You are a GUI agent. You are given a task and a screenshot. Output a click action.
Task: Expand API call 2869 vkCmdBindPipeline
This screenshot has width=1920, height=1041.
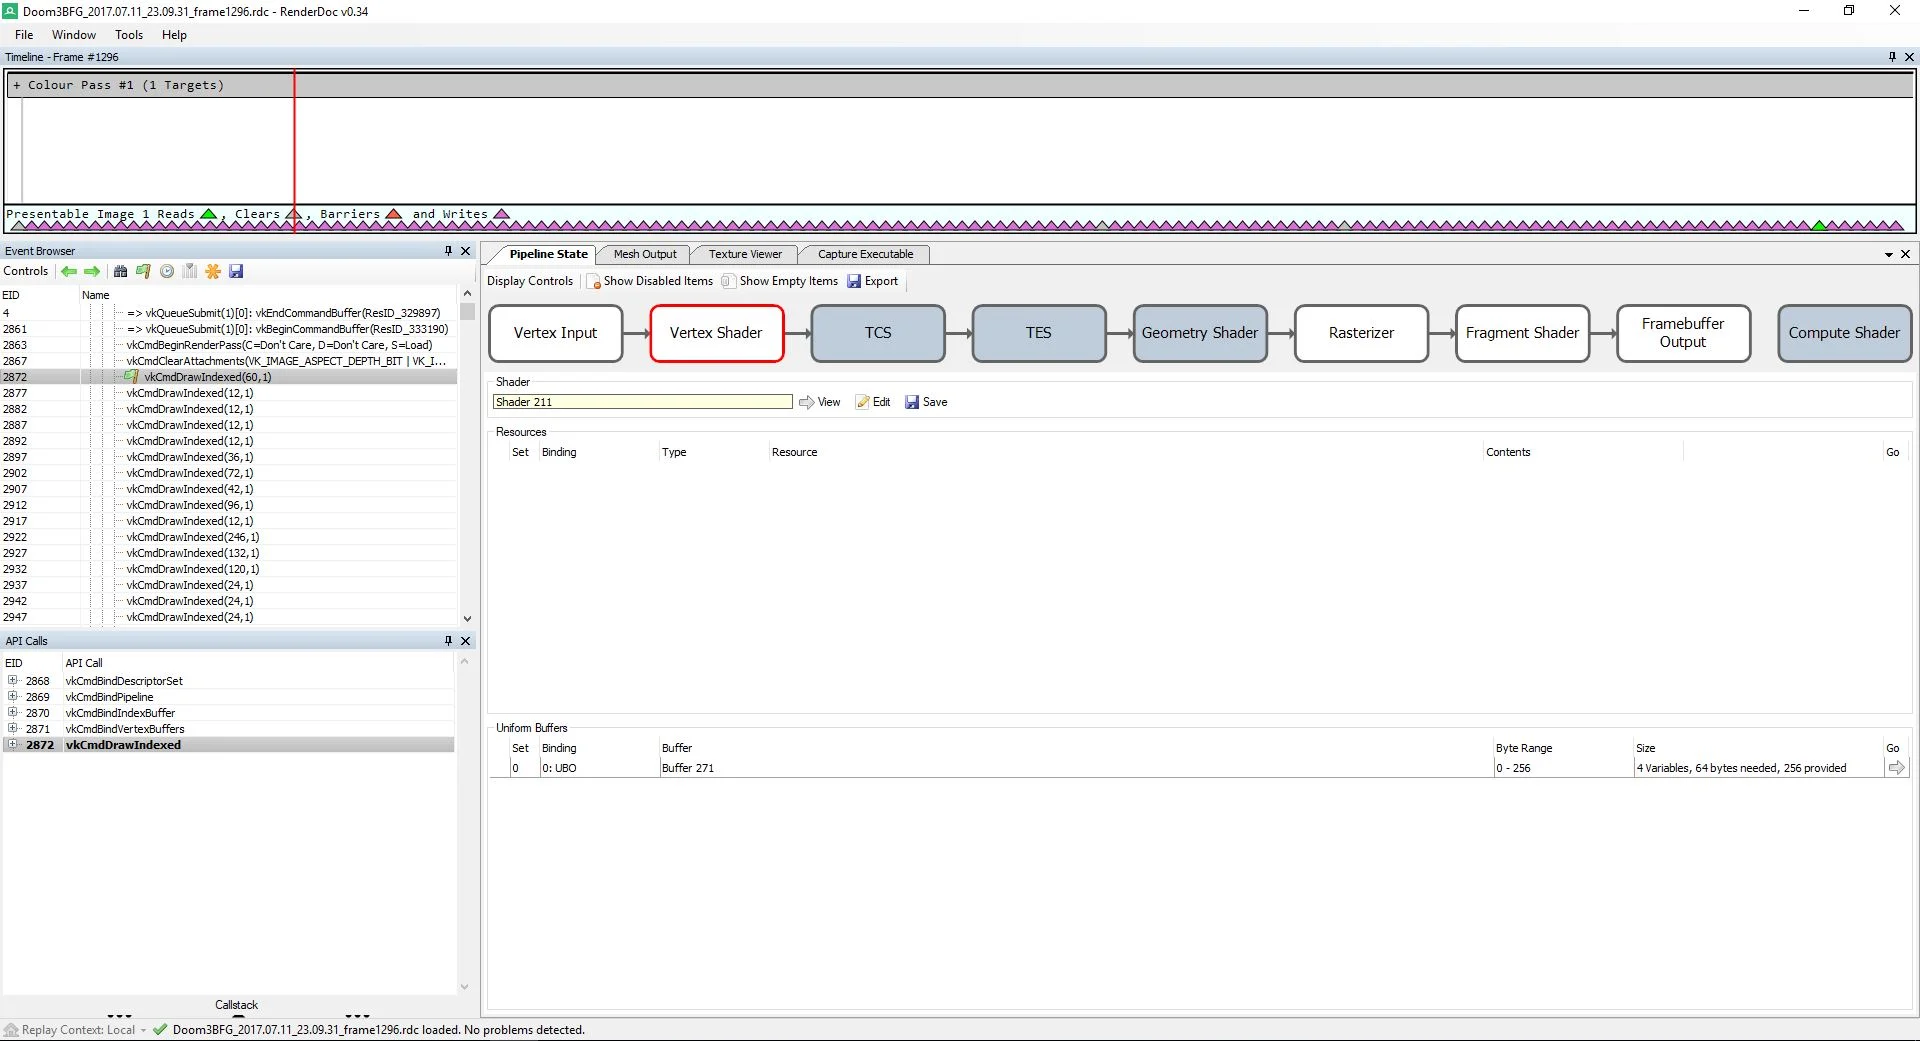pyautogui.click(x=13, y=696)
